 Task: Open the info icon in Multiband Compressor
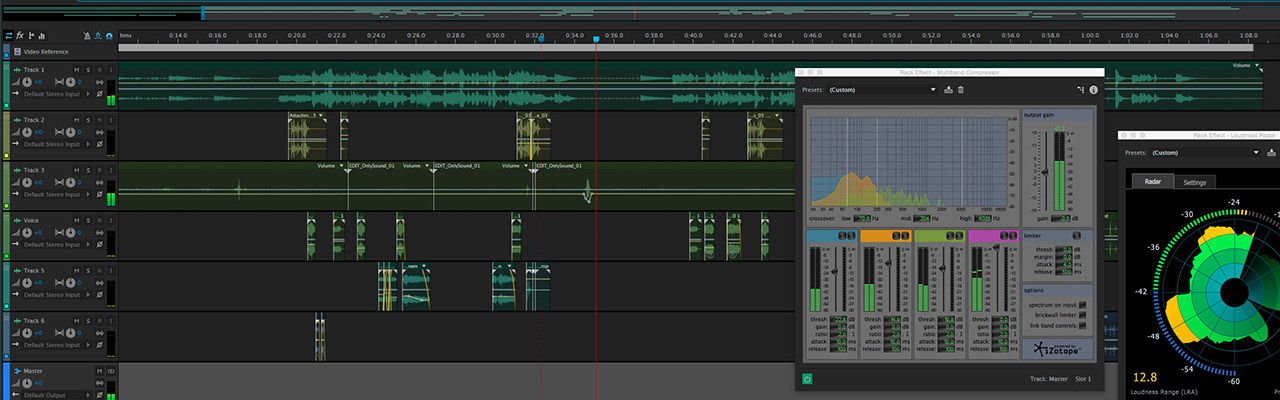(x=1093, y=90)
